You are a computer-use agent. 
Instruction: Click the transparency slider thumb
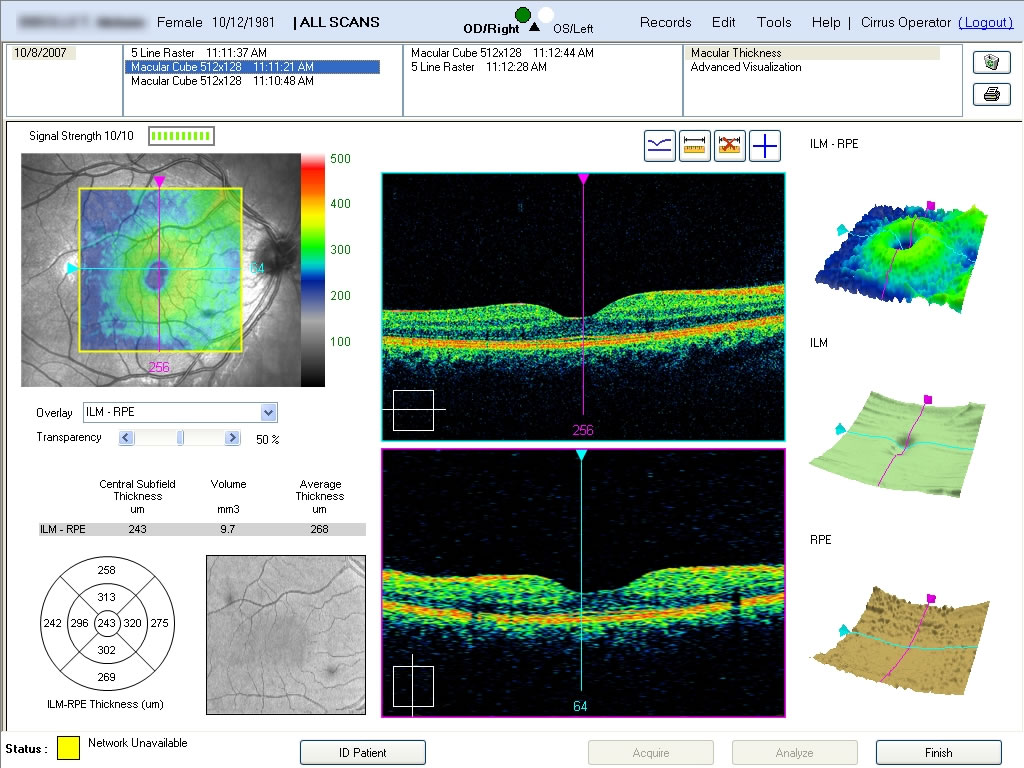tap(180, 438)
